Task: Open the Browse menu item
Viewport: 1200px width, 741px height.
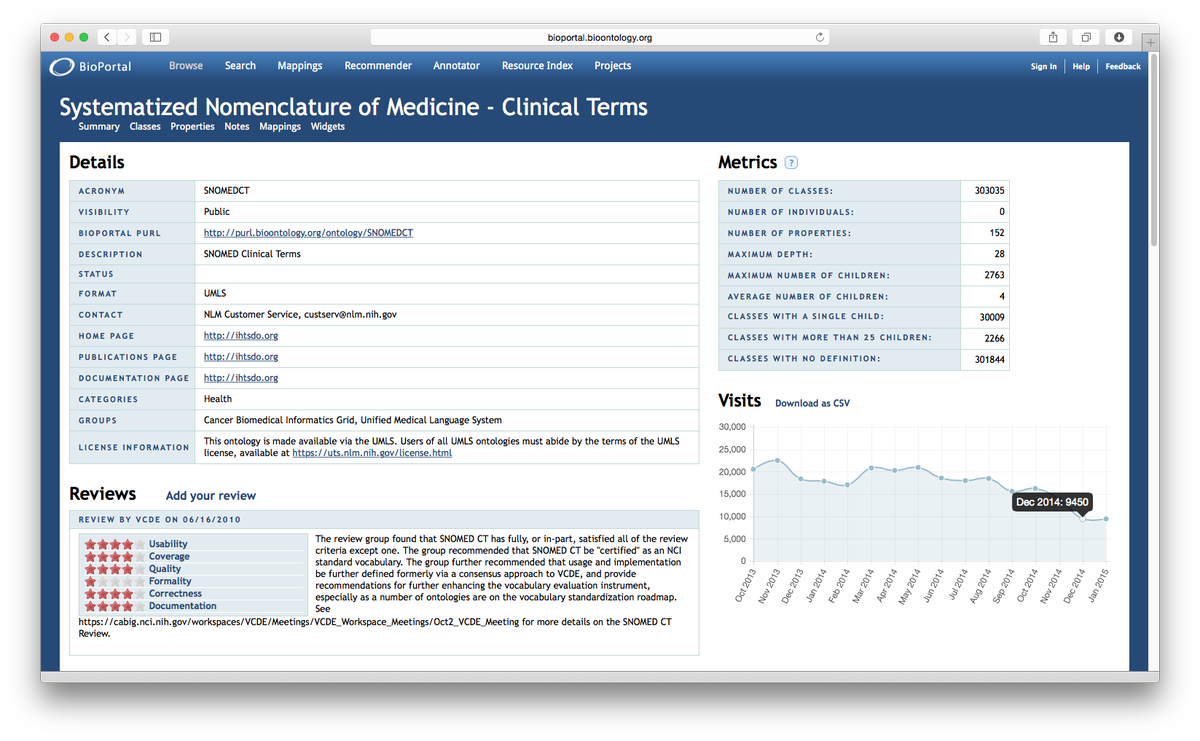Action: pos(186,66)
